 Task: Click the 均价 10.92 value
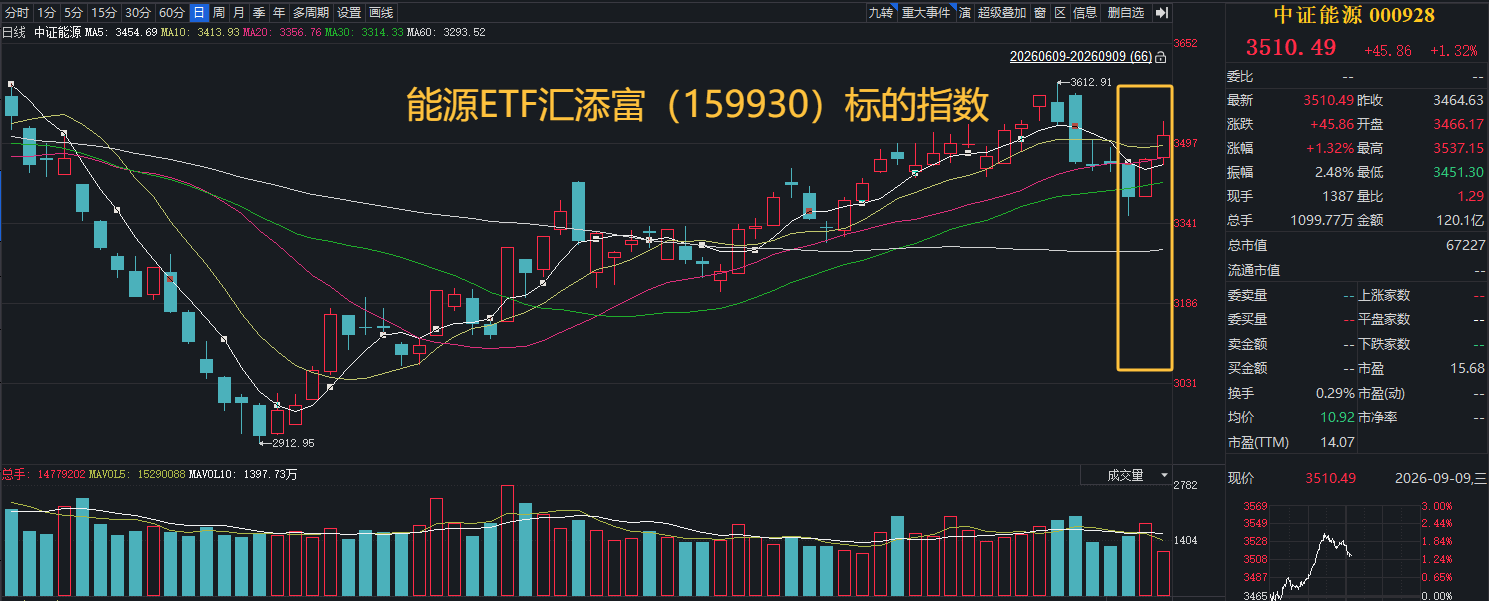(x=1339, y=417)
